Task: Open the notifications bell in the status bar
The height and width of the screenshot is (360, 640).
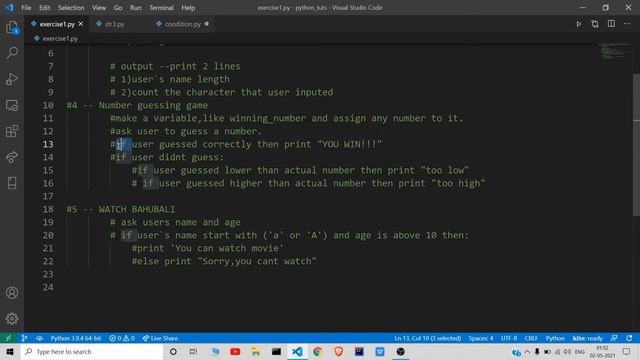Action: click(629, 338)
